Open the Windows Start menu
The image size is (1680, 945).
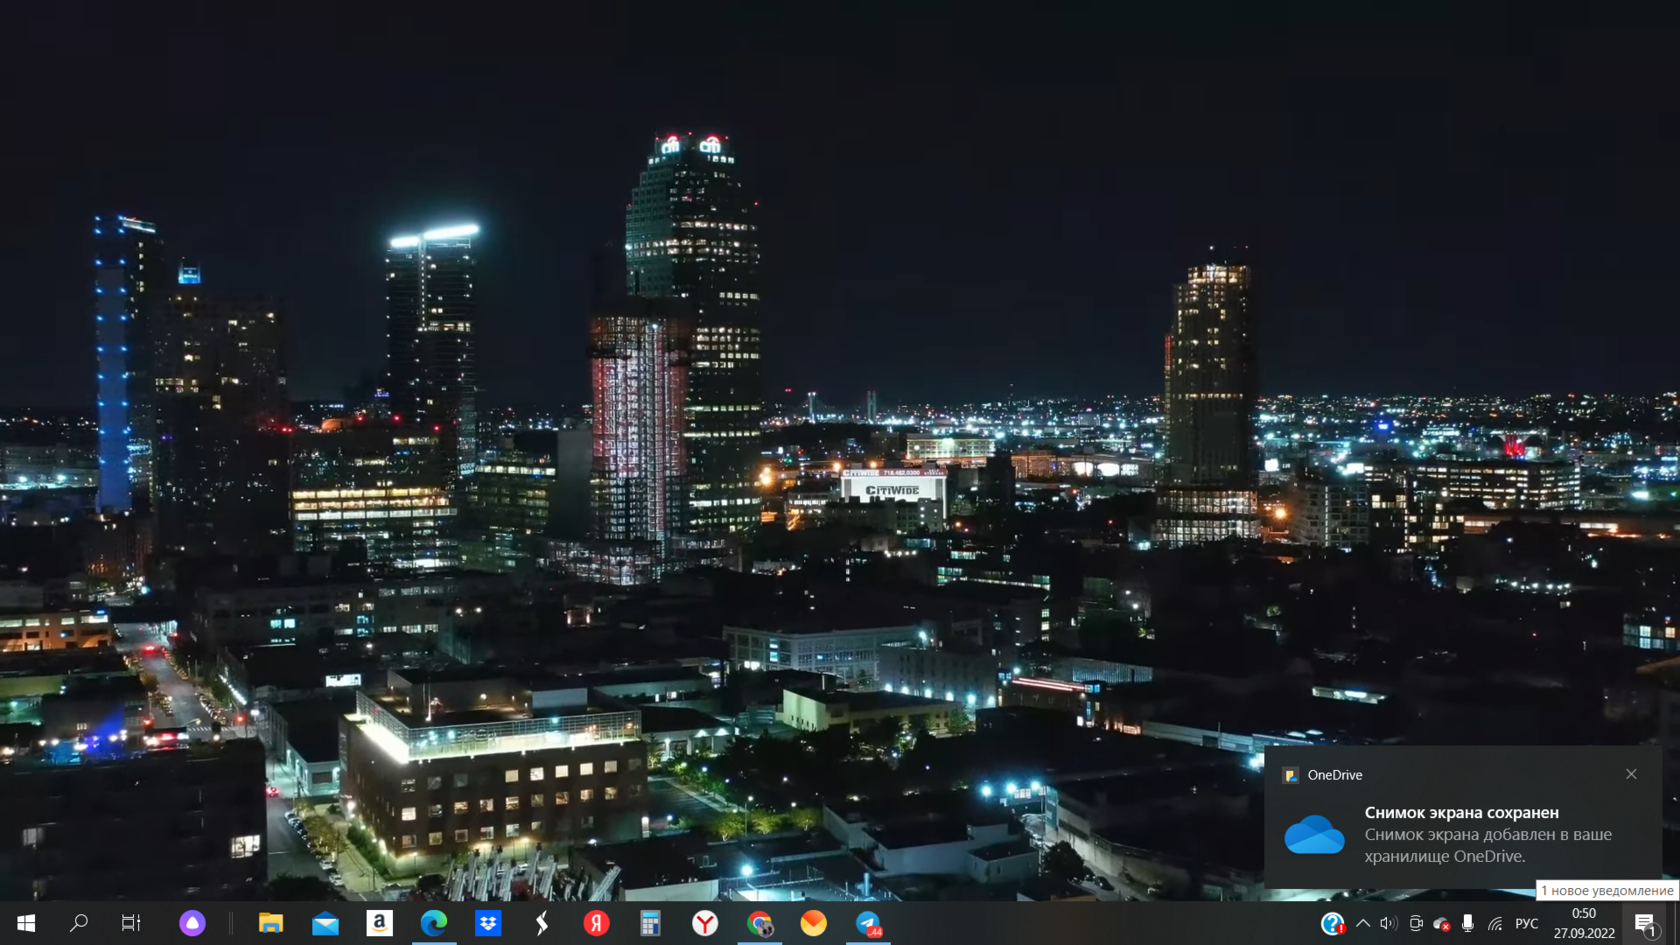(x=26, y=923)
